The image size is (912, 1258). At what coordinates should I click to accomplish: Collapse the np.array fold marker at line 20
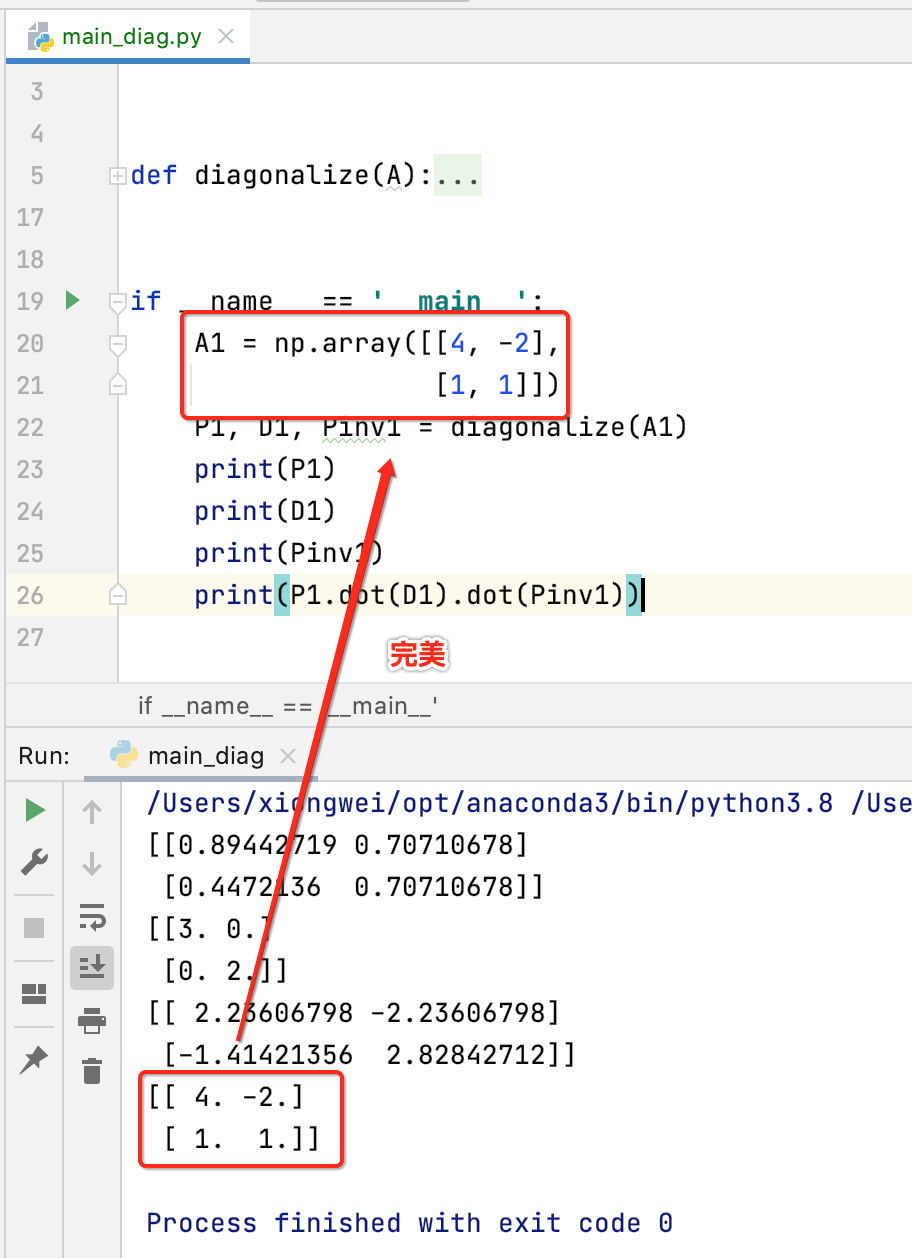(118, 344)
